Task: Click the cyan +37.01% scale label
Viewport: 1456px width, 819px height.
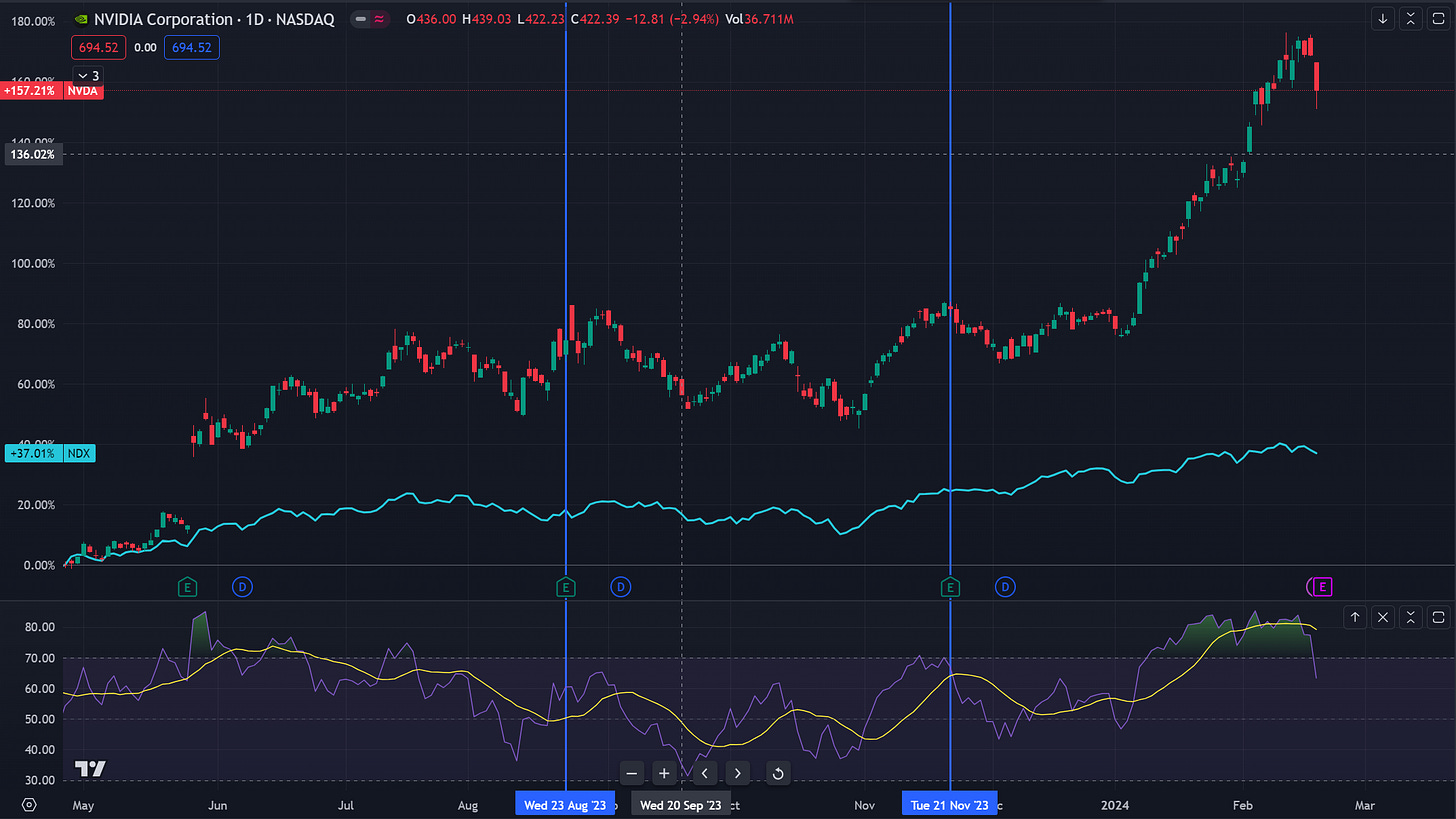Action: click(x=32, y=452)
